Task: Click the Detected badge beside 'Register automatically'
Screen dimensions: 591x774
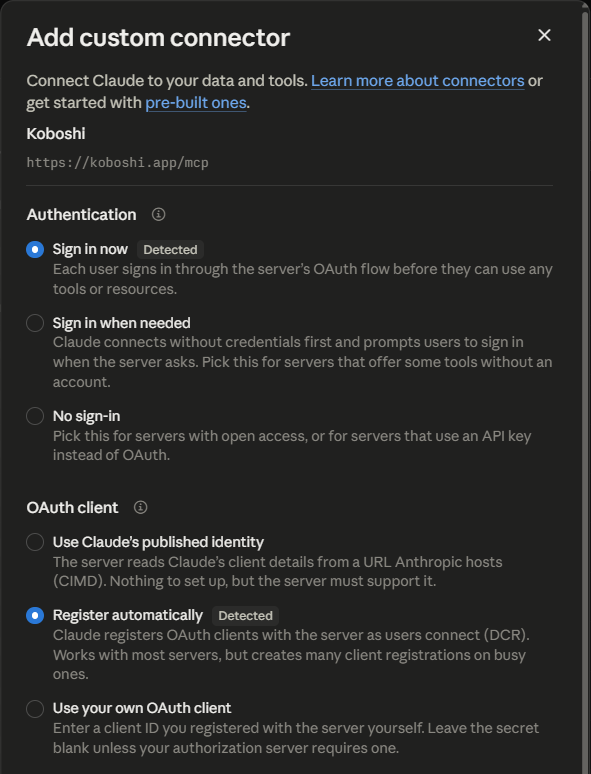Action: pyautogui.click(x=245, y=616)
